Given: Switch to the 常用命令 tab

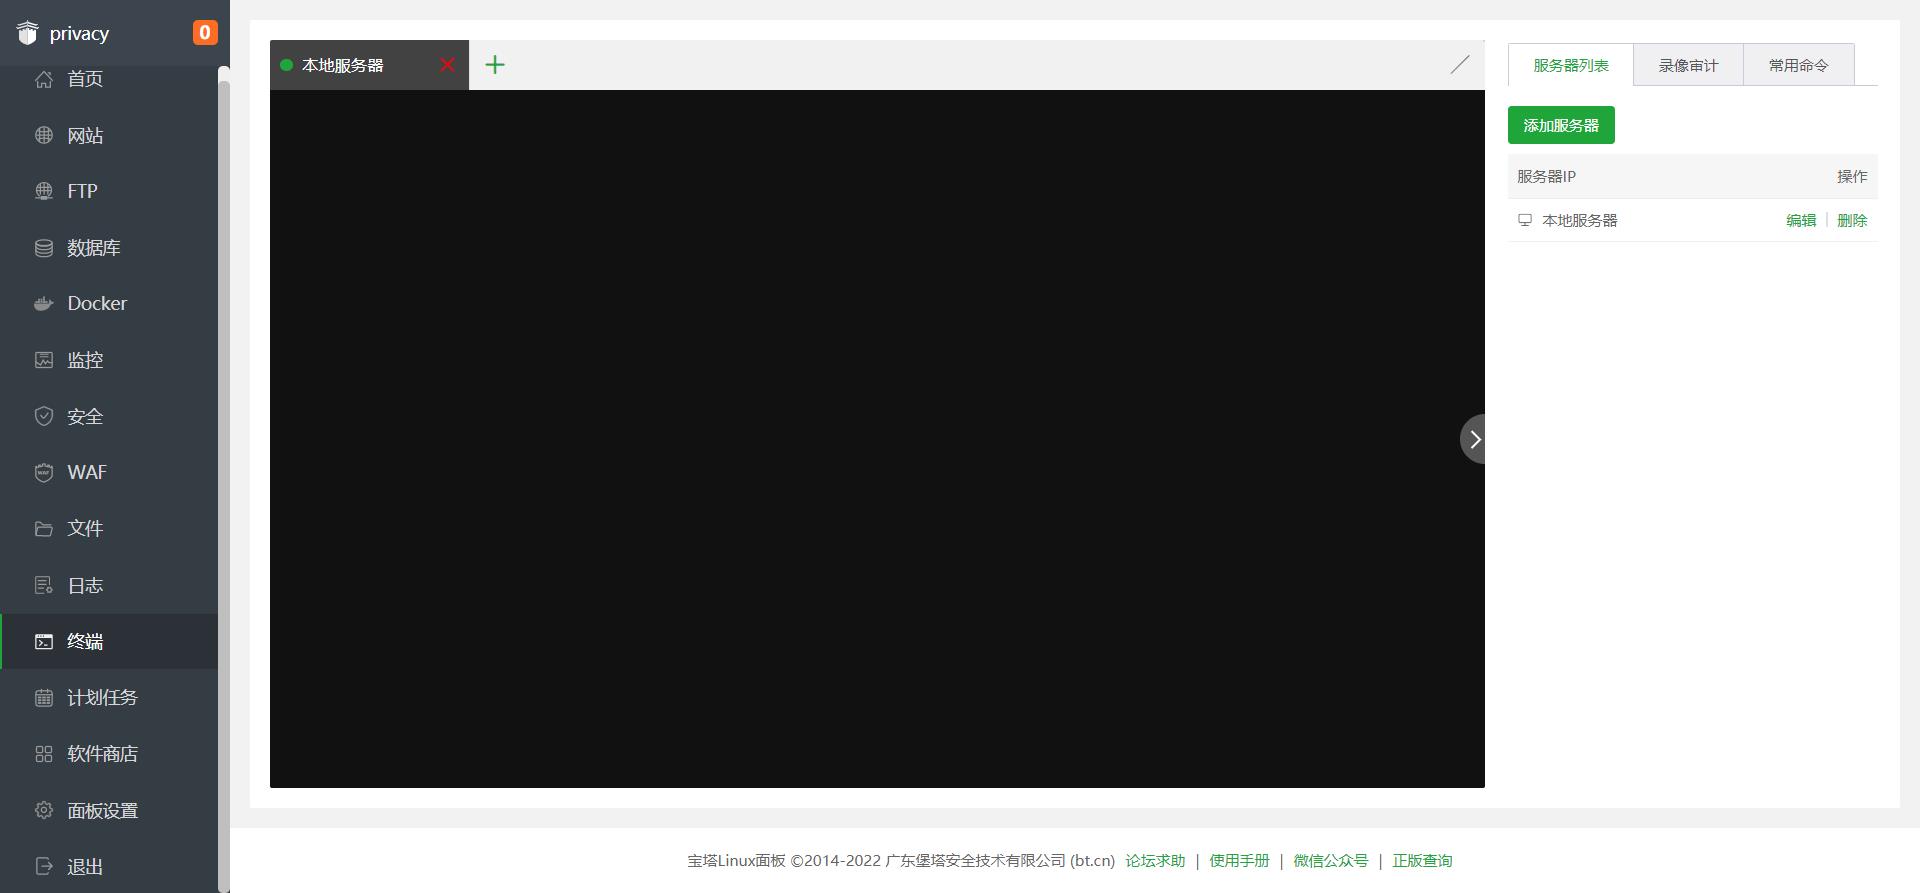Looking at the screenshot, I should click(1798, 65).
